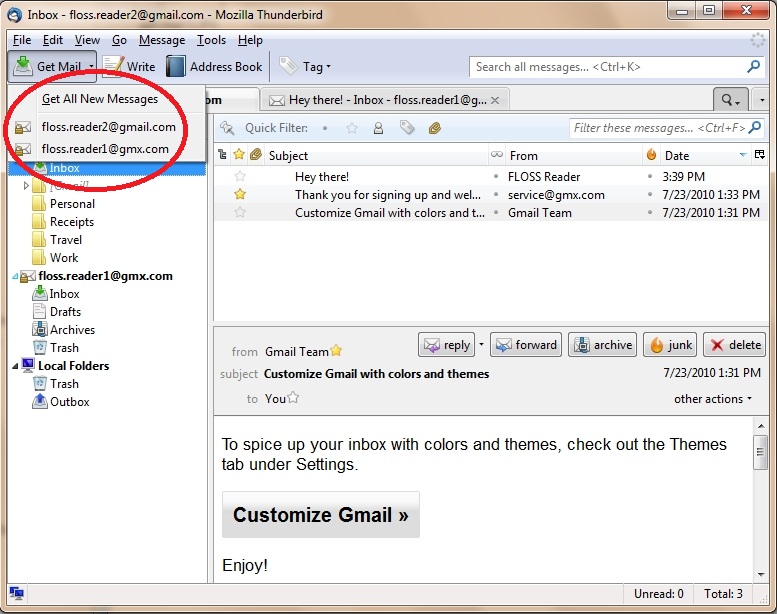Screen dimensions: 777x614
Task: Open the other actions dropdown
Action: coord(713,399)
